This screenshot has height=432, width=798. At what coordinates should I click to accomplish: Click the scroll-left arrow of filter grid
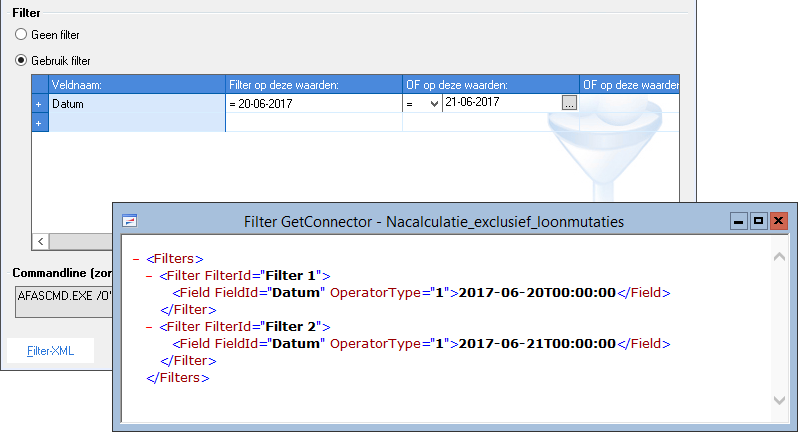pyautogui.click(x=41, y=241)
